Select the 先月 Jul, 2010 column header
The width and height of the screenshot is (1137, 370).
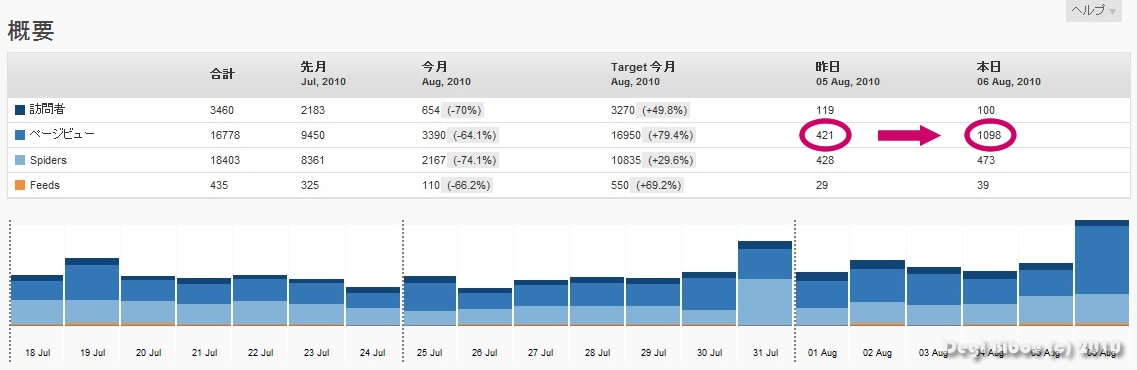coord(323,74)
